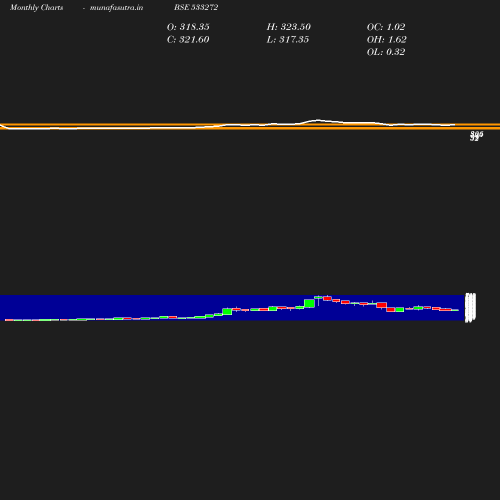The height and width of the screenshot is (500, 500).
Task: Open the munafasutra.in site label
Action: click(x=116, y=7)
